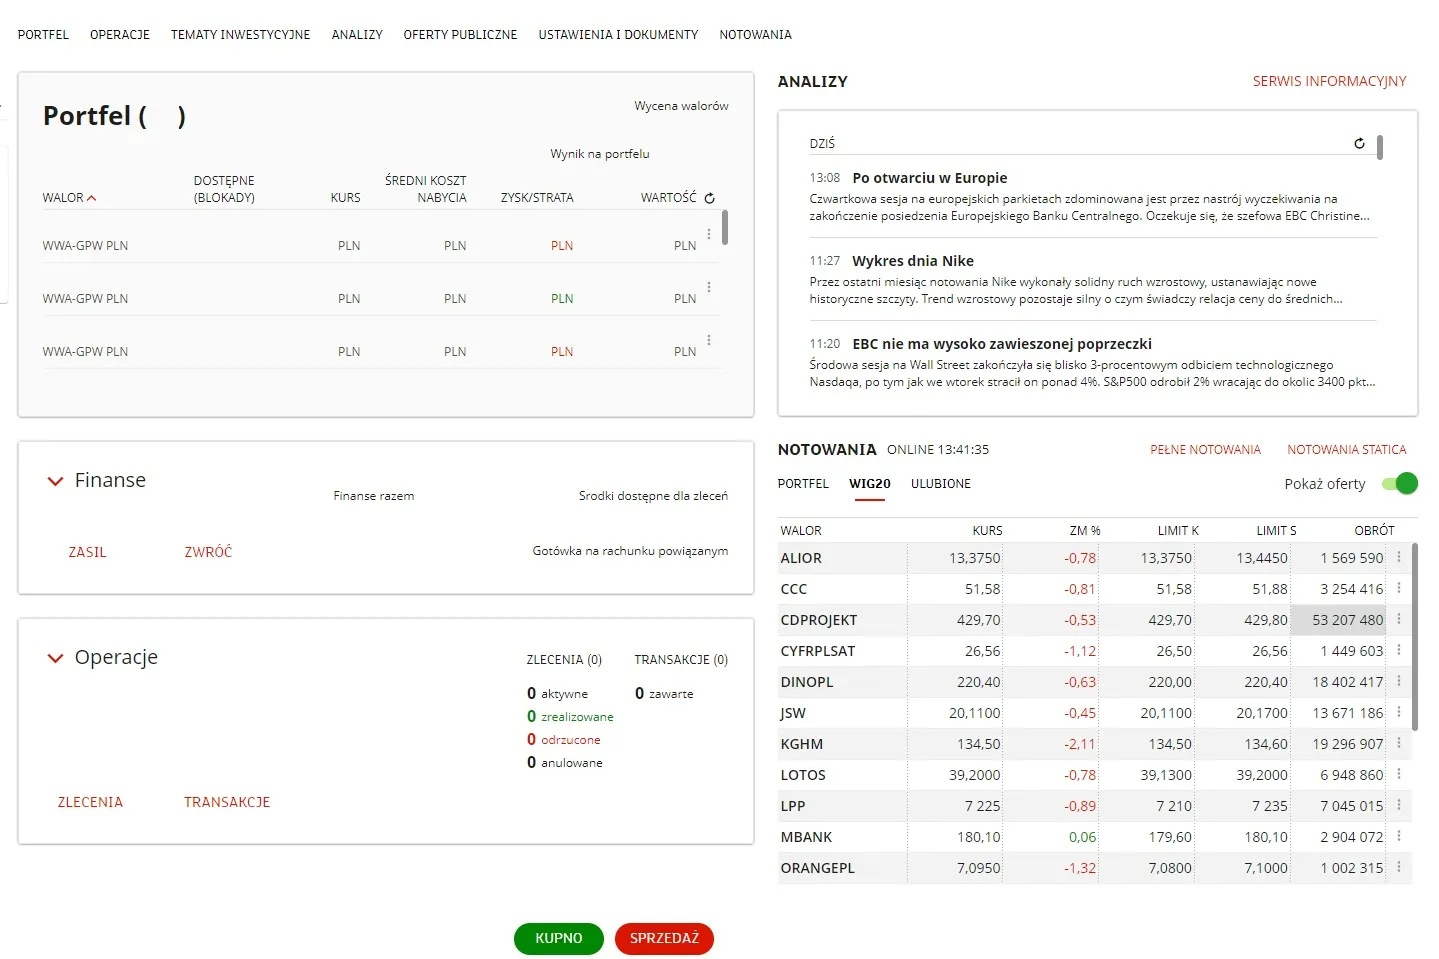Toggle the Pokaż oferty switch

pos(1400,484)
